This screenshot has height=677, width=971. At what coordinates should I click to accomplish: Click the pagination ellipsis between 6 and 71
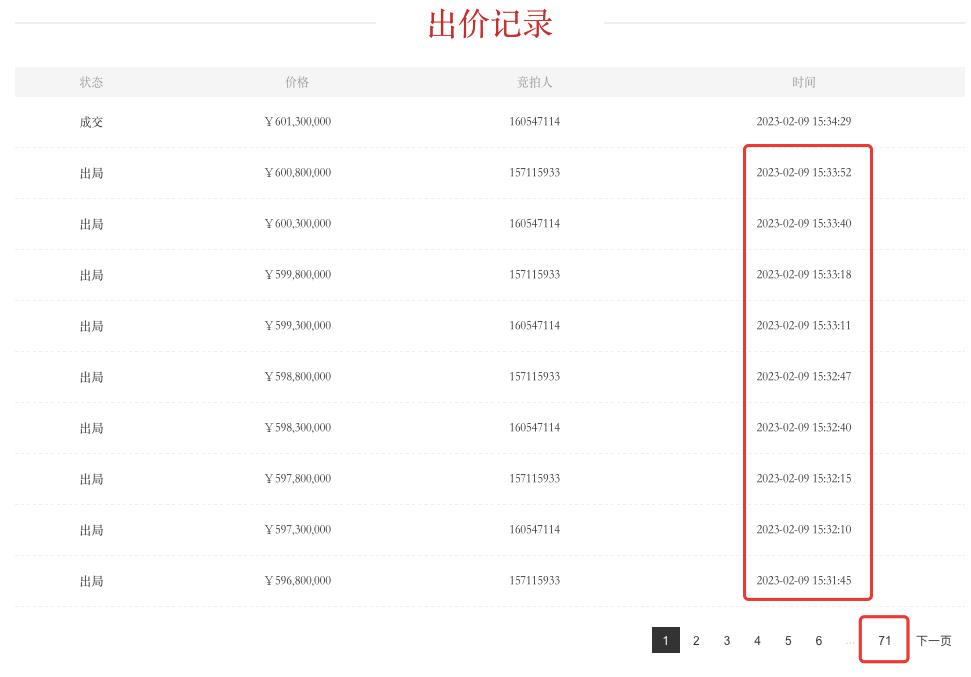(x=851, y=640)
